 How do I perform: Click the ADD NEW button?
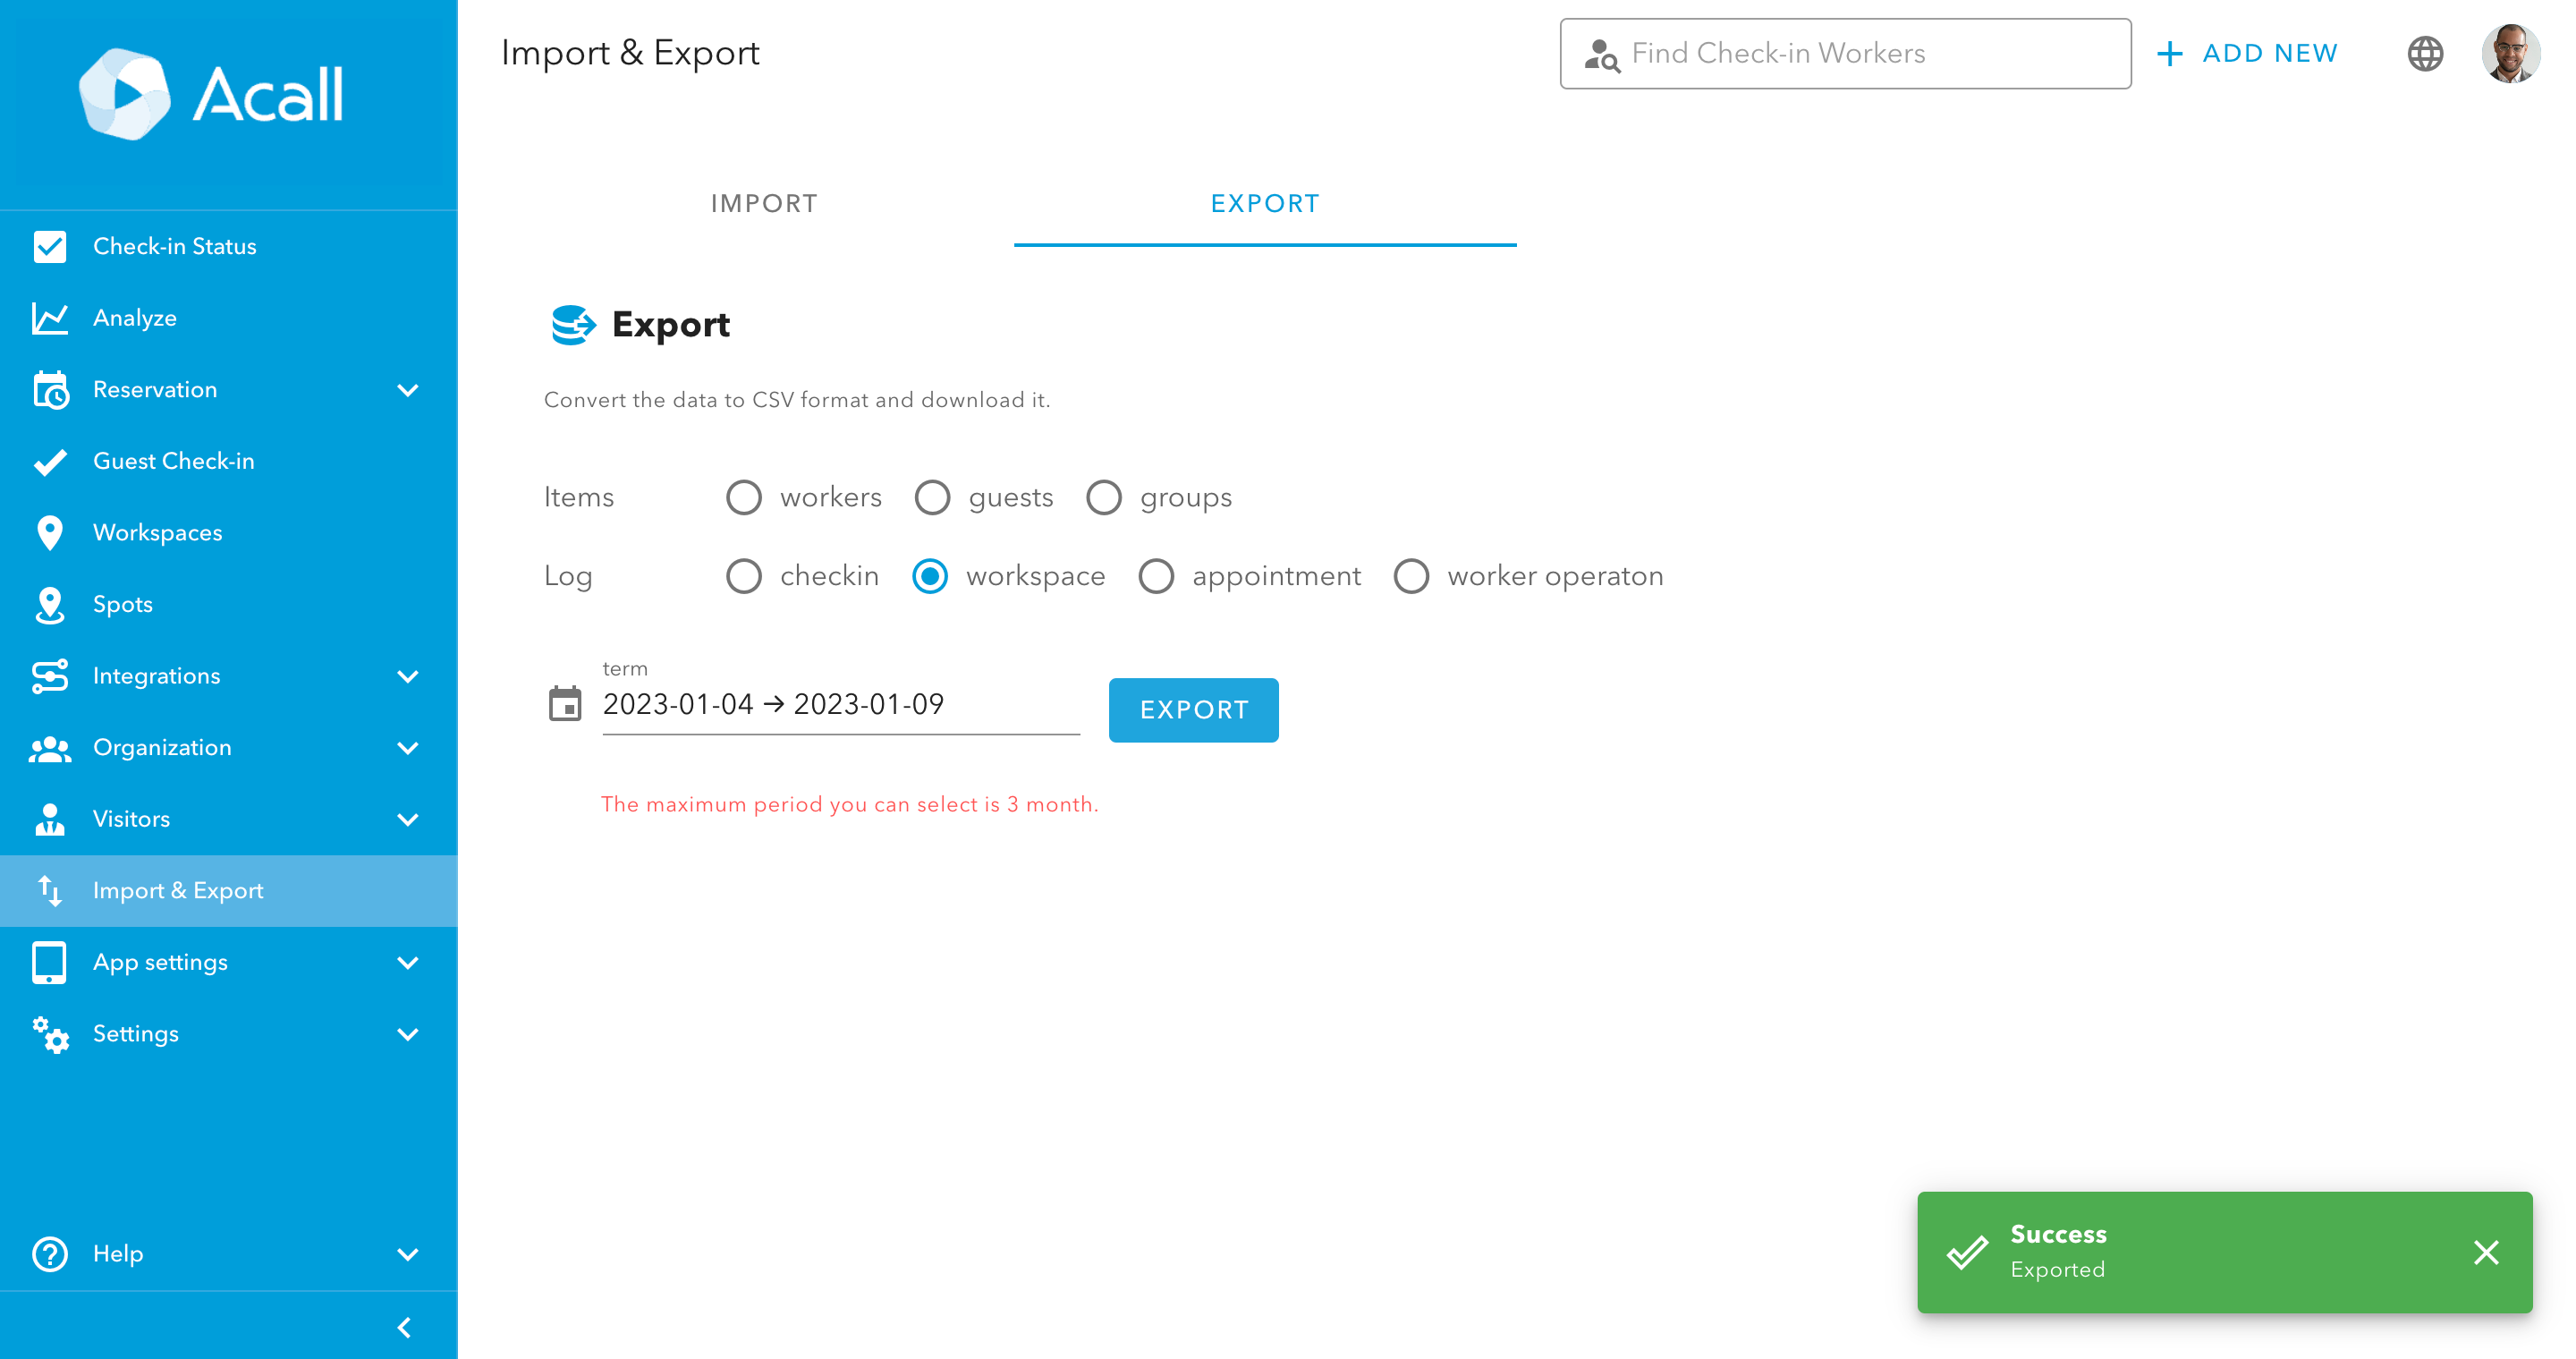[x=2247, y=54]
